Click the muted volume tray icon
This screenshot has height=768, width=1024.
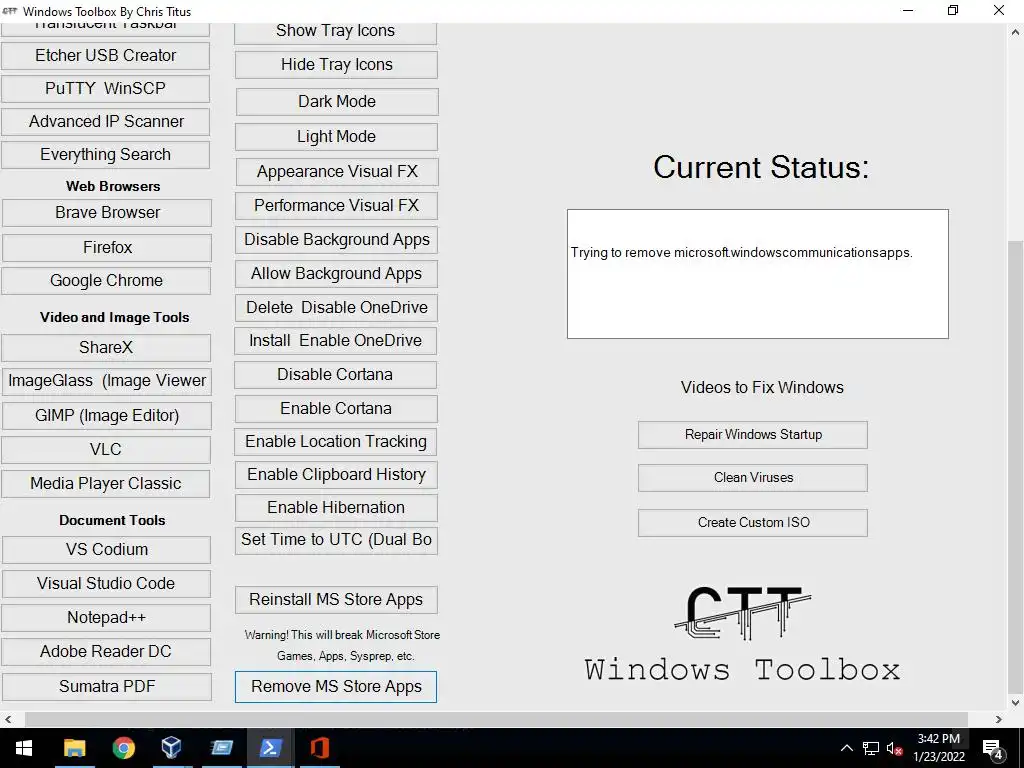(894, 748)
